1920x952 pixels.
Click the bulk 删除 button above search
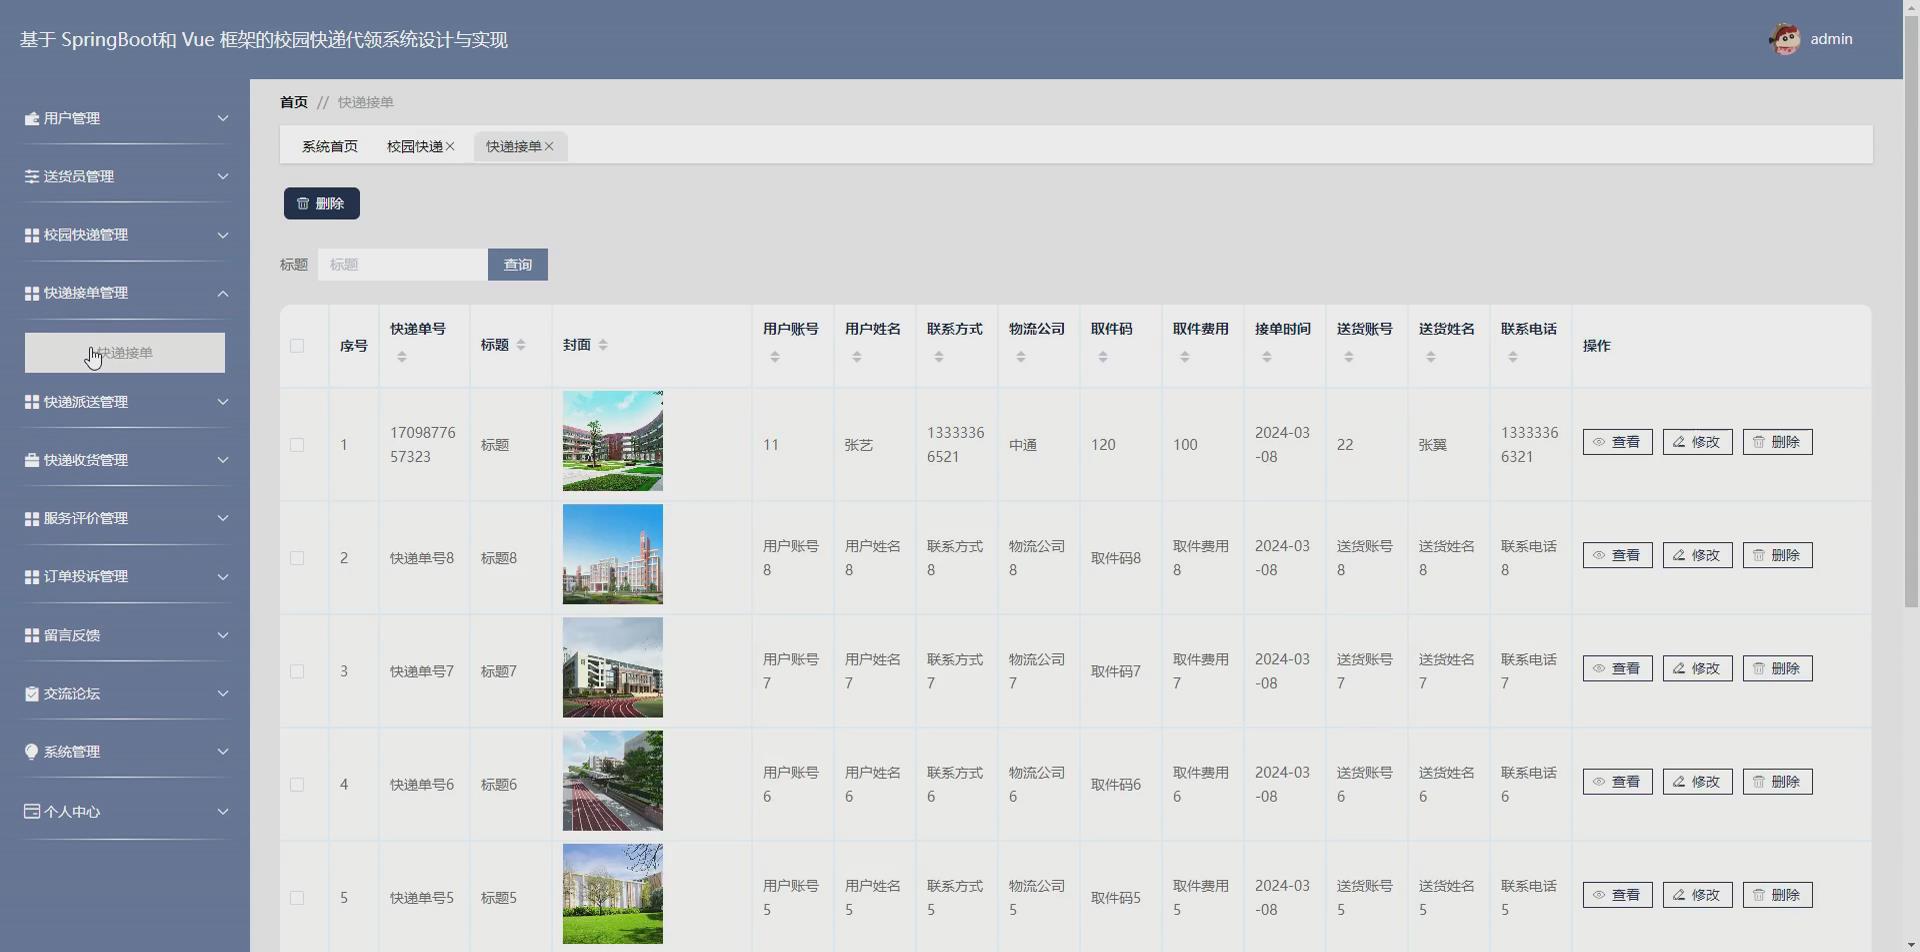(x=322, y=203)
